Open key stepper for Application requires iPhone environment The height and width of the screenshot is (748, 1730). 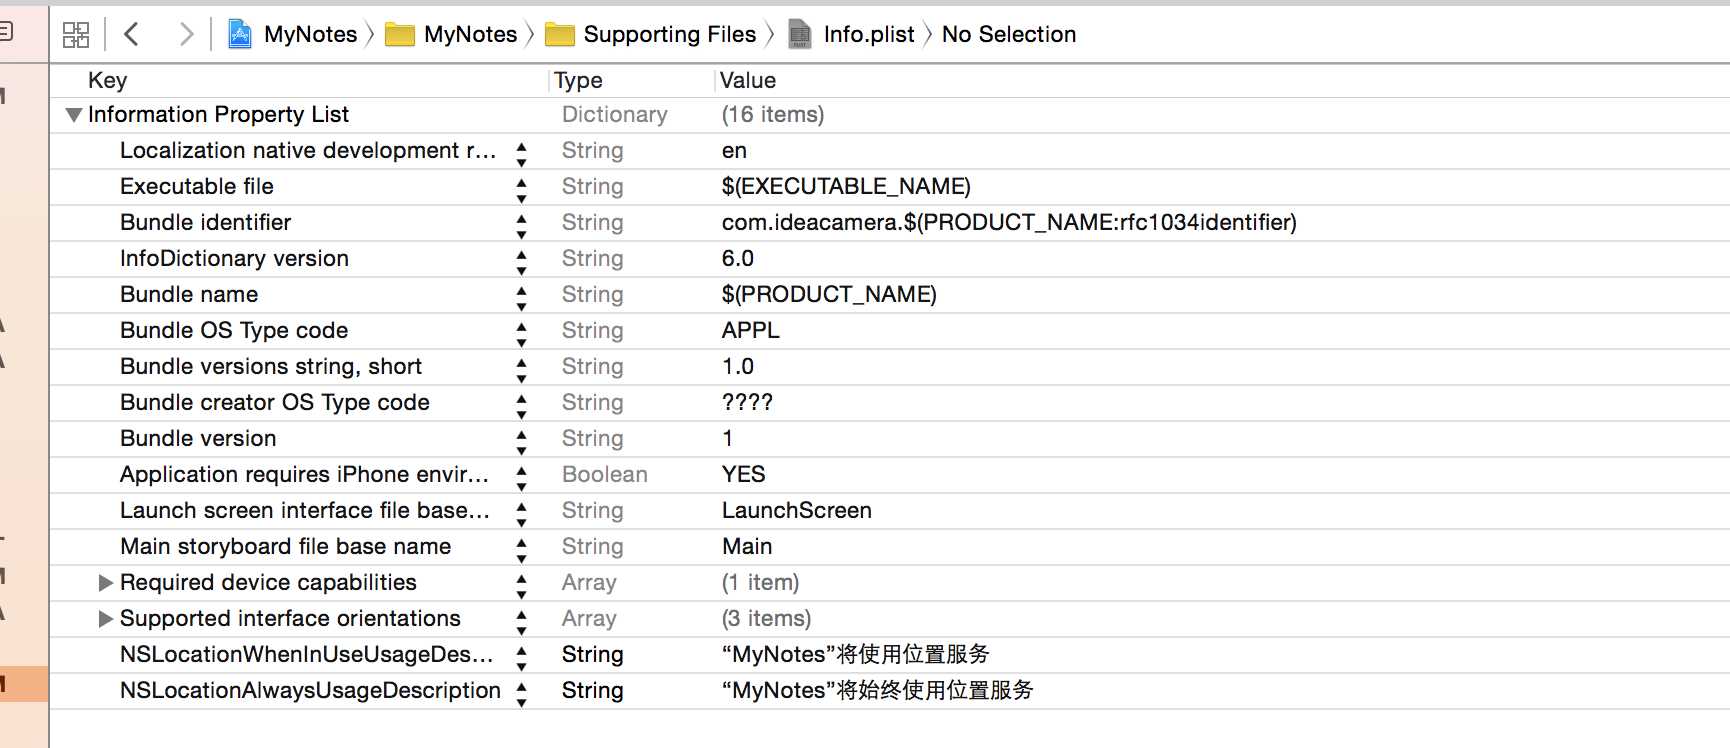click(x=521, y=478)
